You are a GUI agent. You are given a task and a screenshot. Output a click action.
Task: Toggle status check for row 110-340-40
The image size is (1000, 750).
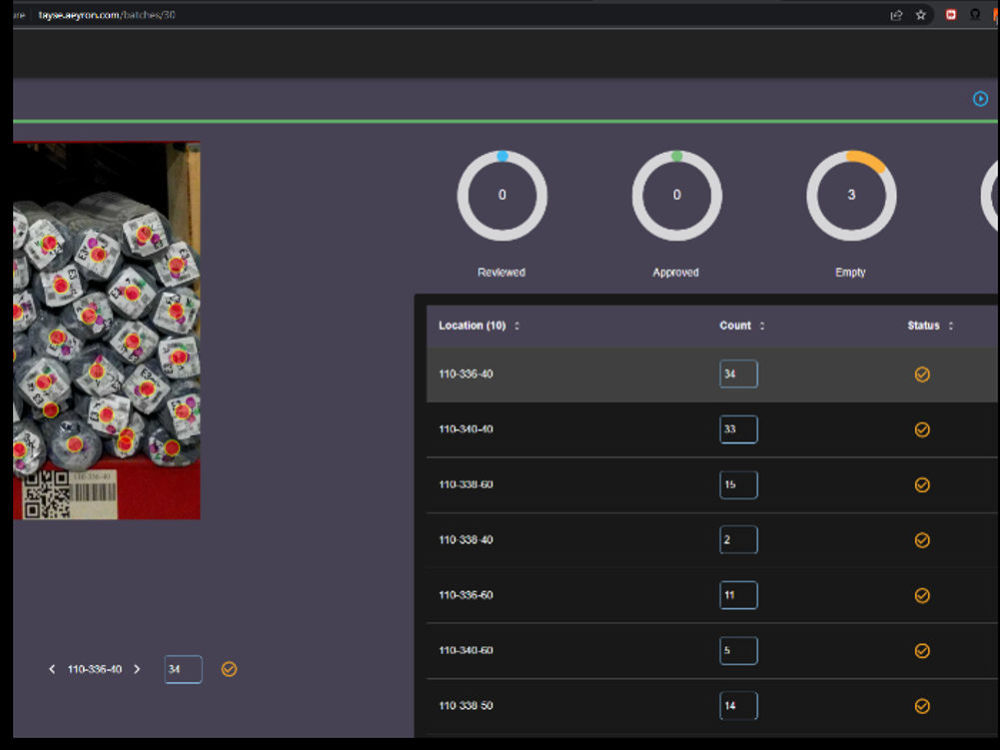pos(922,430)
